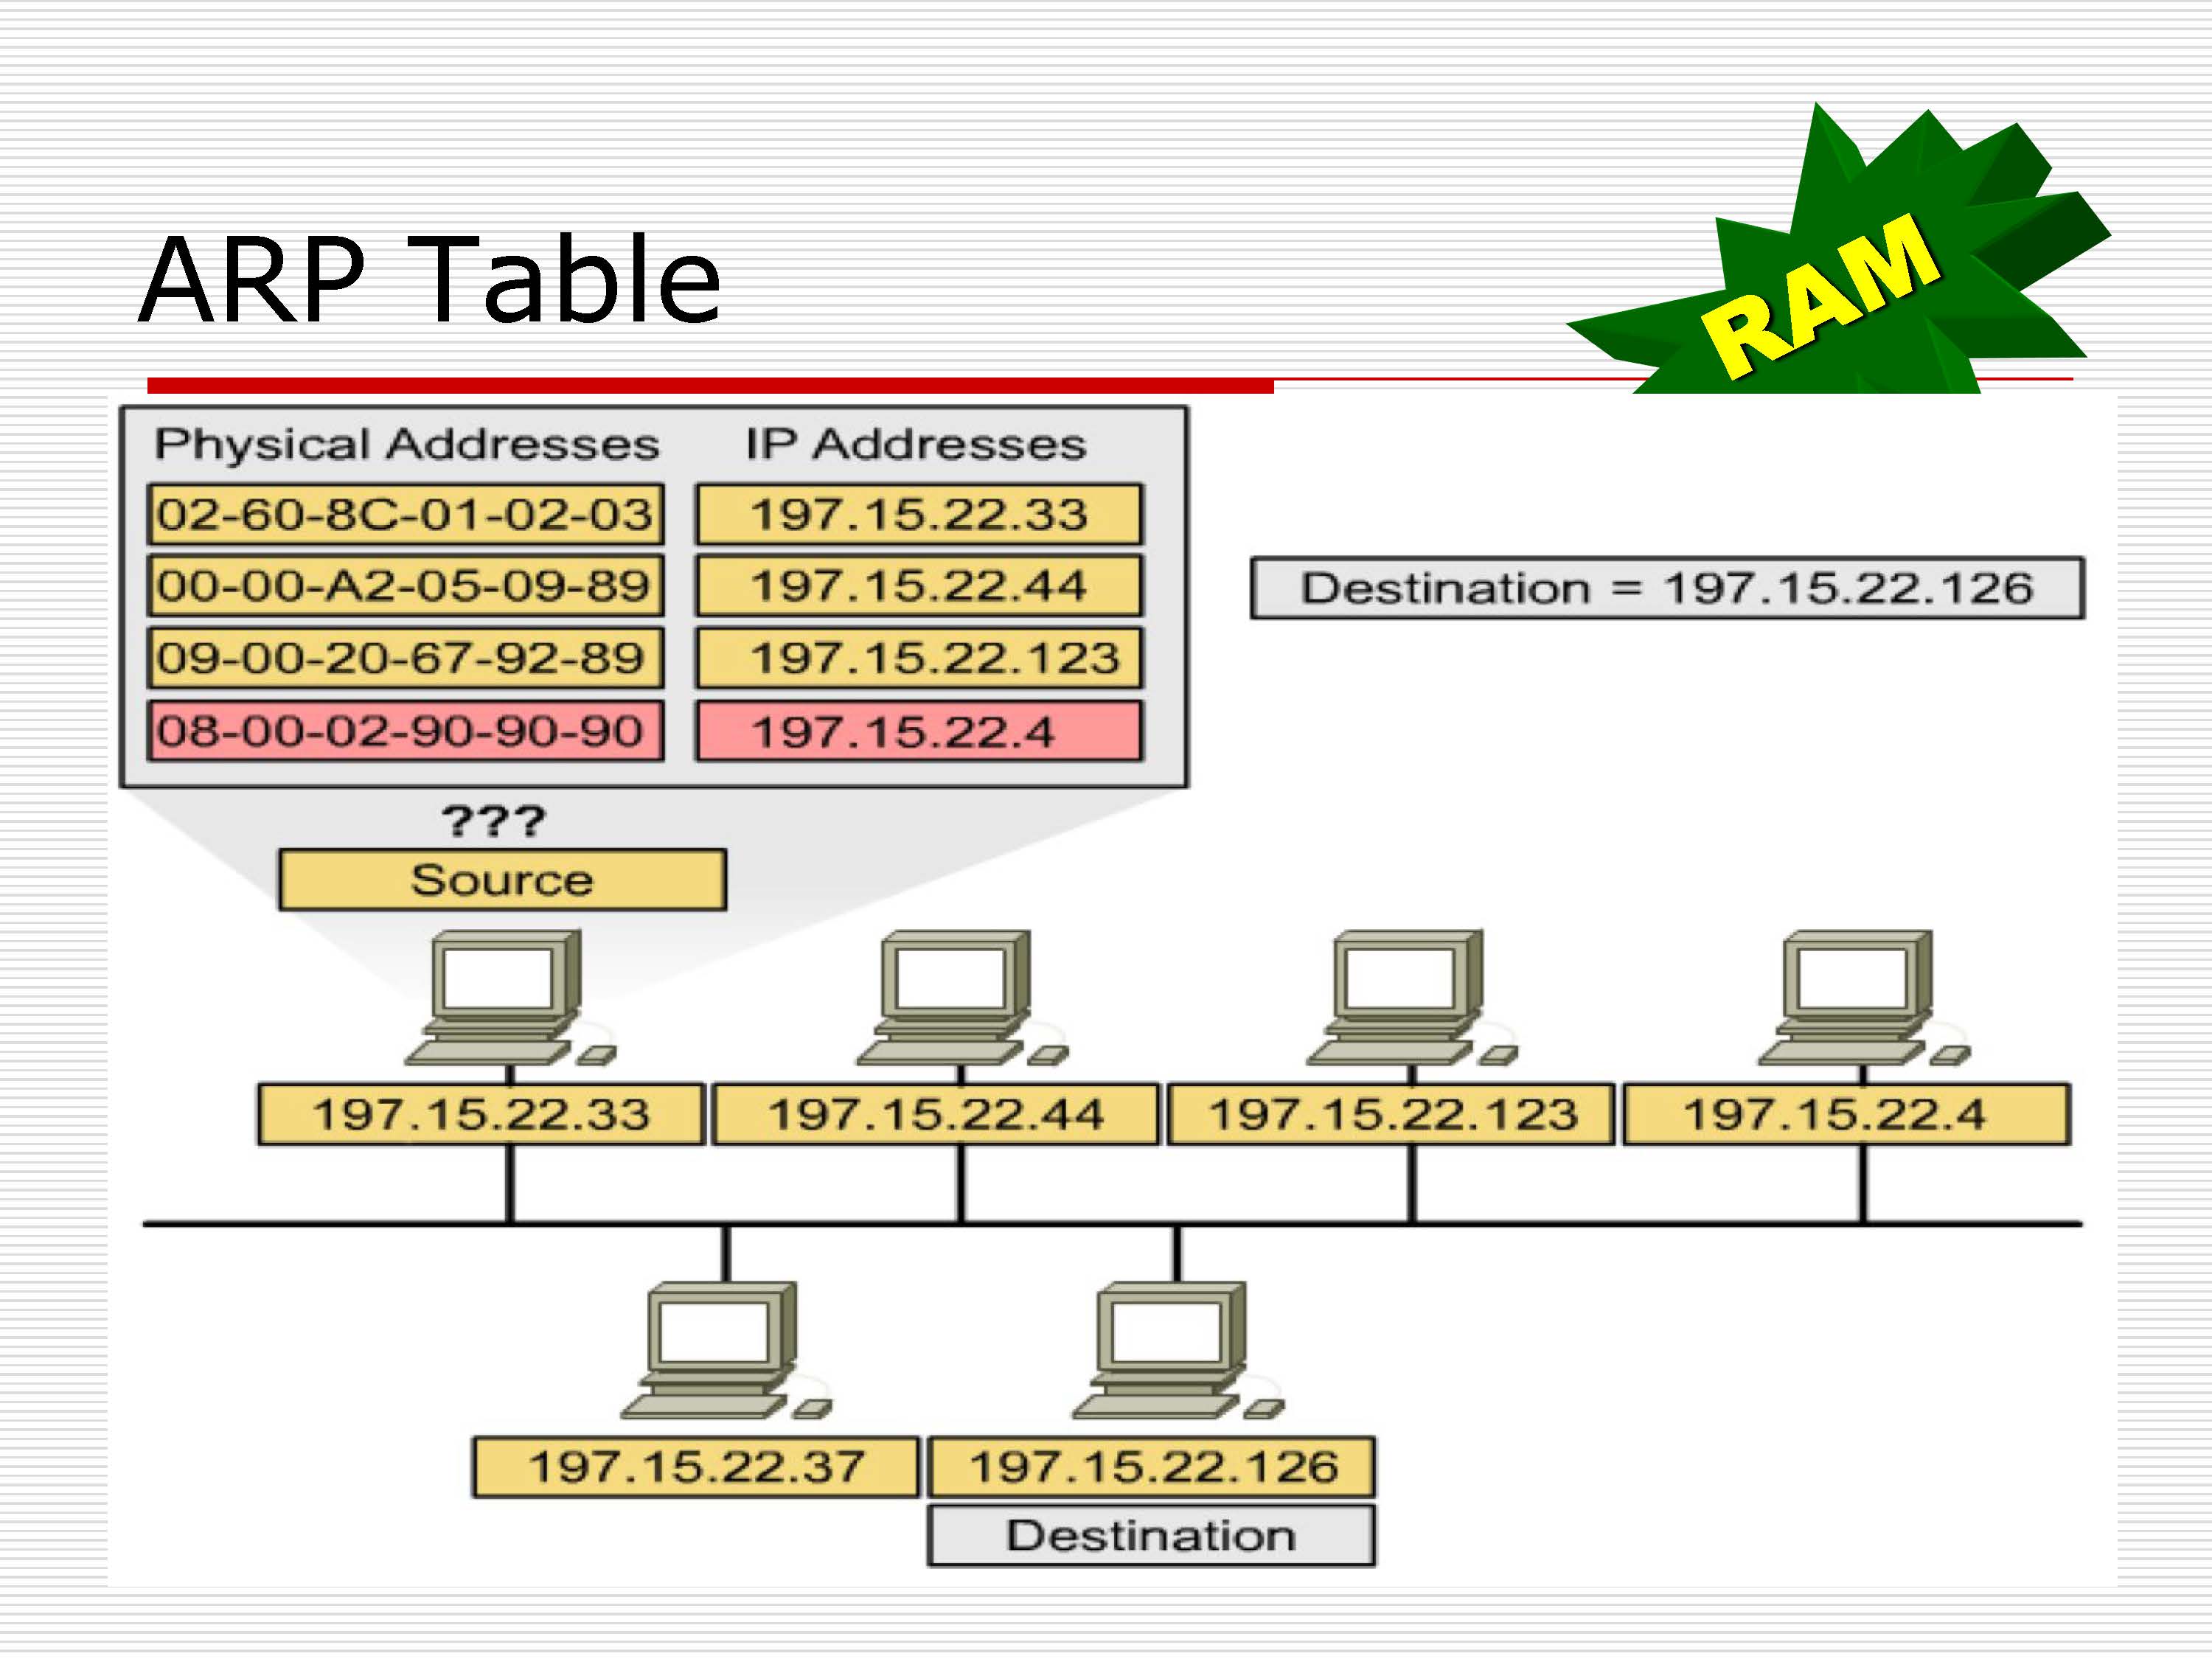Click the 197.15.22.123 ARP table entry
This screenshot has width=2212, height=1659.
click(918, 658)
